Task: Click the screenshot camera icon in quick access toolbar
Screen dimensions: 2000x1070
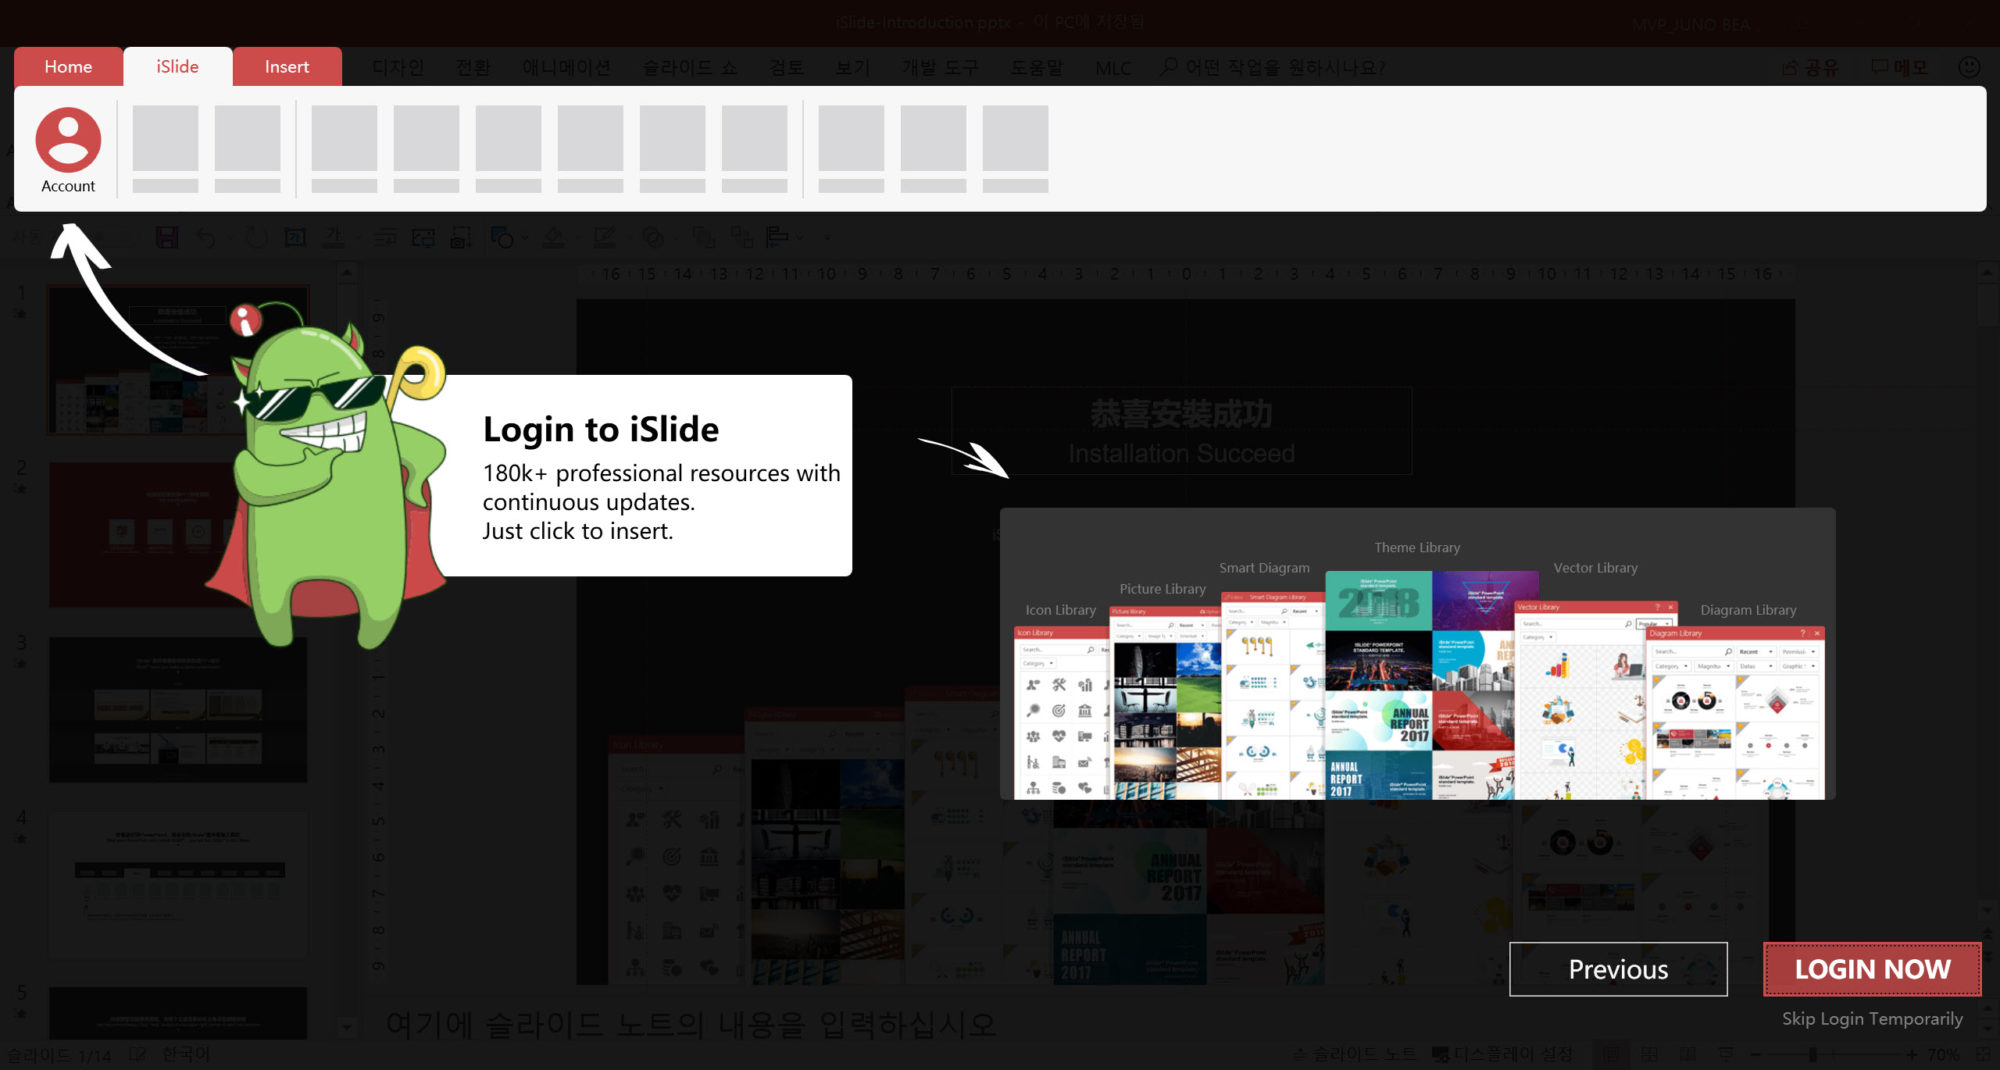Action: (461, 237)
